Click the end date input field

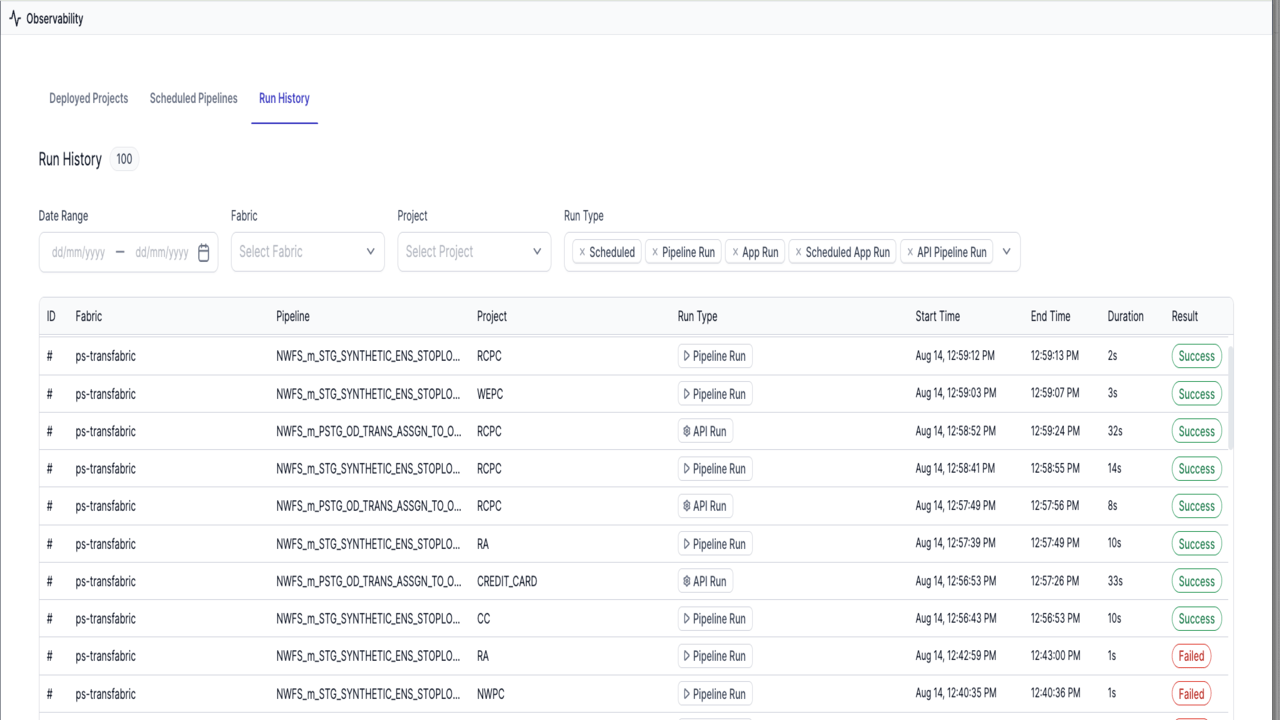point(162,253)
